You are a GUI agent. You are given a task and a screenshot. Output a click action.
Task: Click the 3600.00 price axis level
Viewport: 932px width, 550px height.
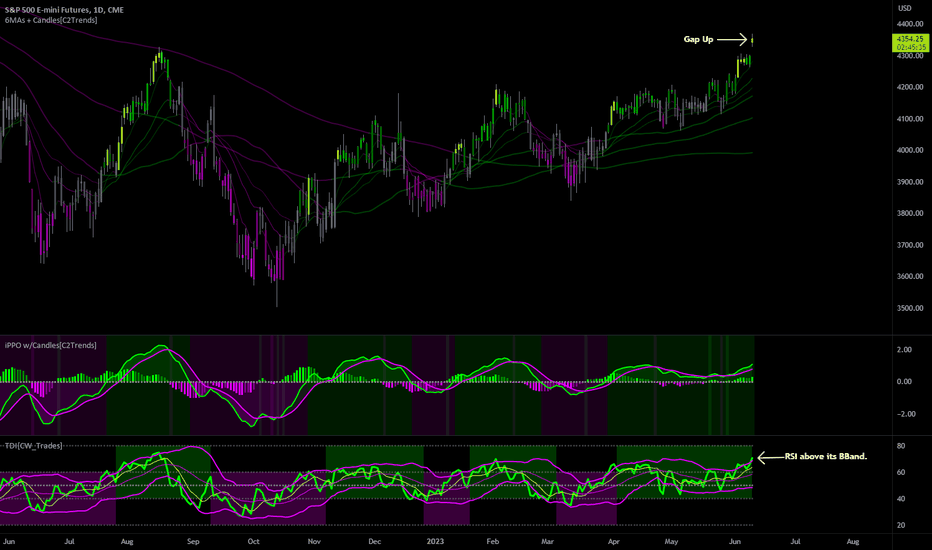pyautogui.click(x=910, y=276)
